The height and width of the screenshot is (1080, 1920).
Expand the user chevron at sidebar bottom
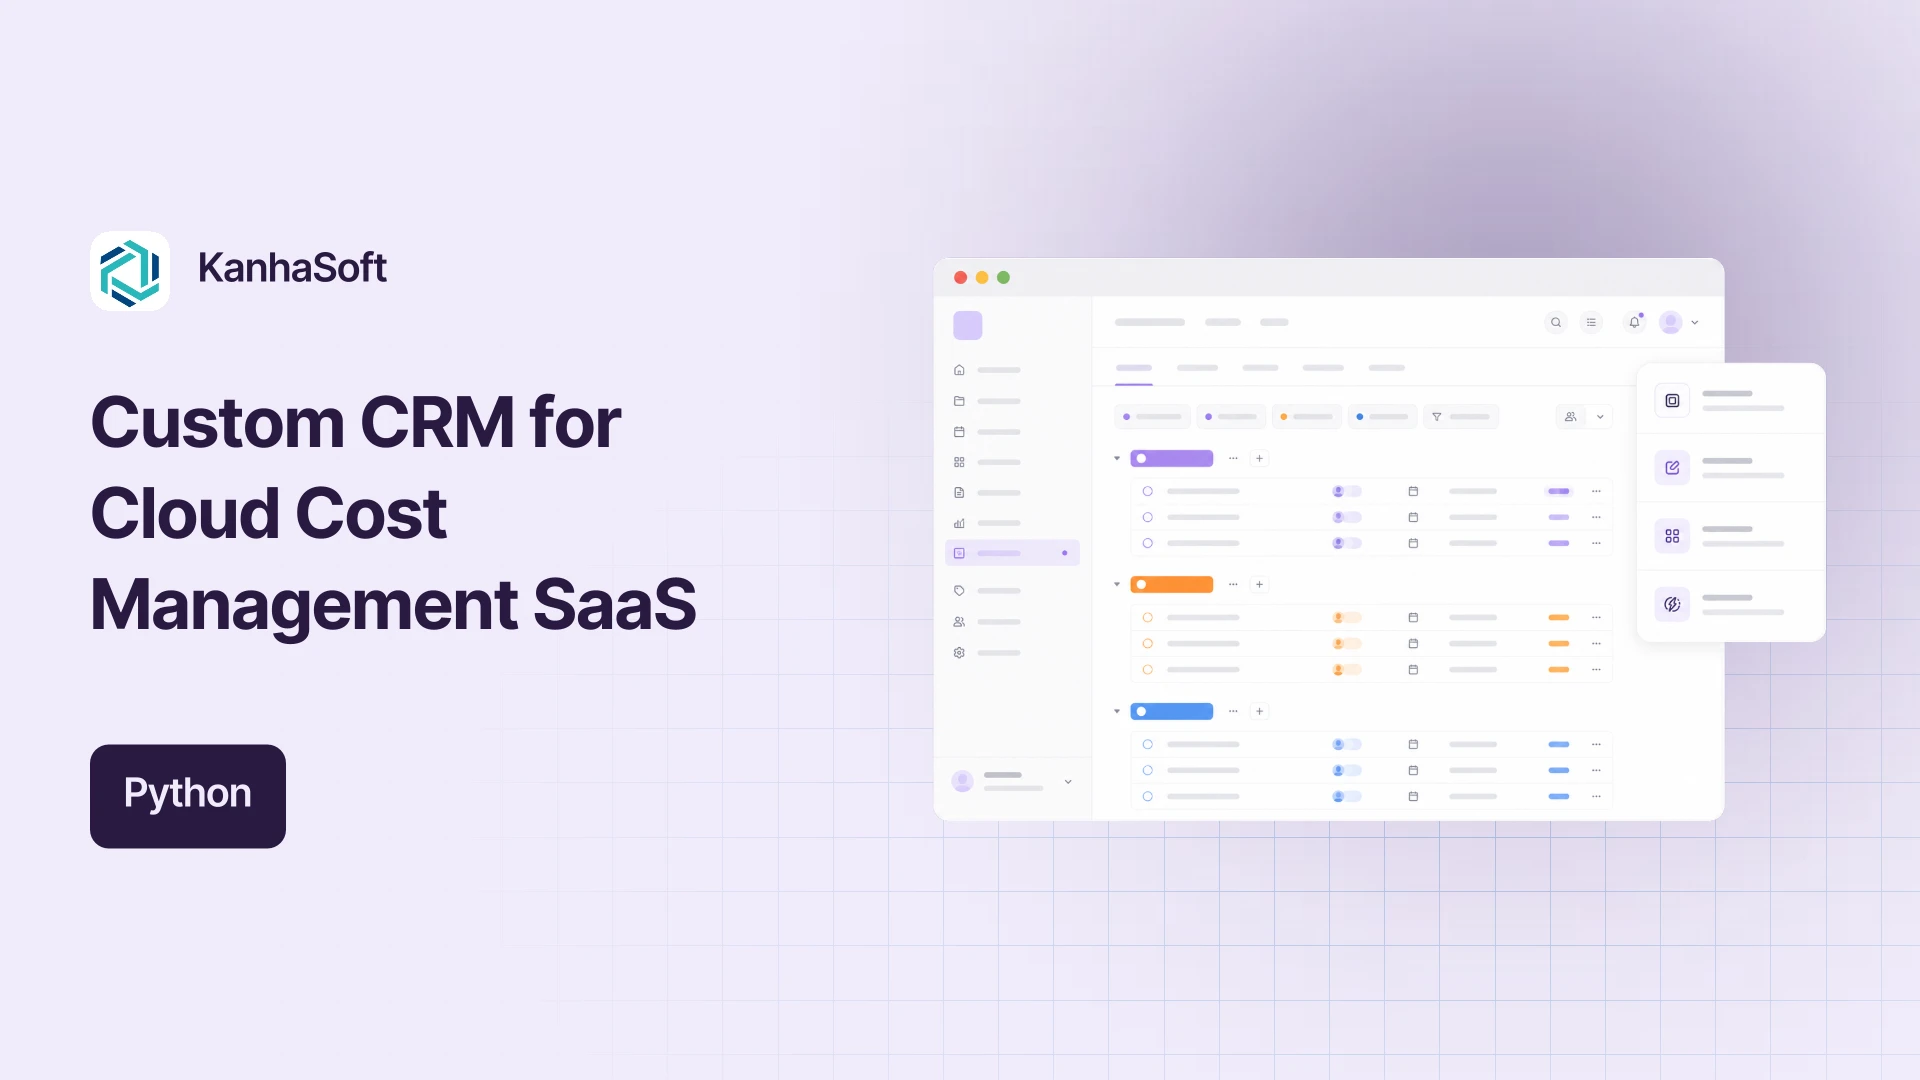(1068, 782)
